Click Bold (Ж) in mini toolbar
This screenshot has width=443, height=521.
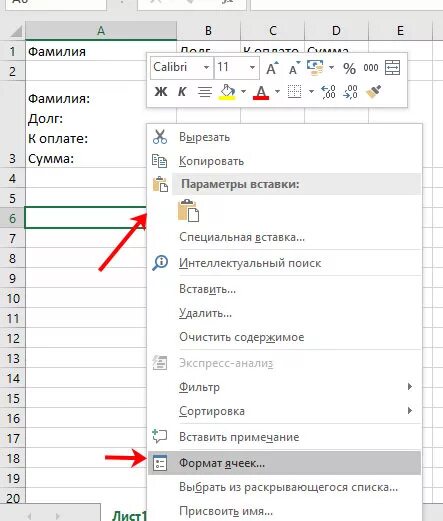tap(161, 91)
